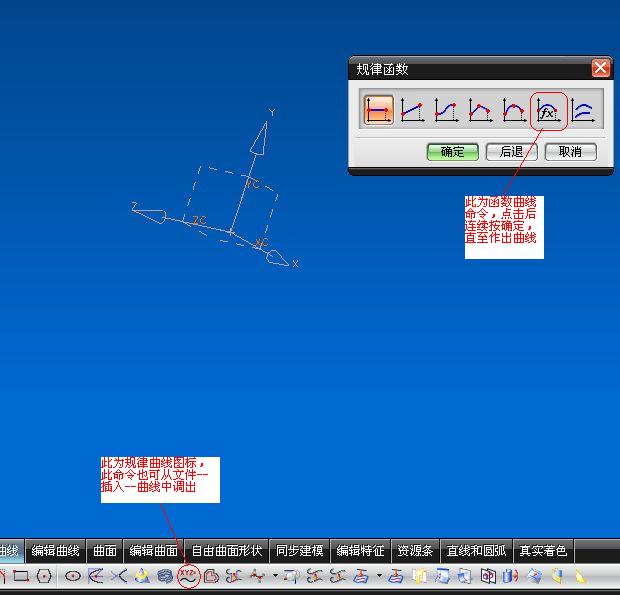Click the yellow pencil-shaped icon at the toolbar's right end

[580, 576]
